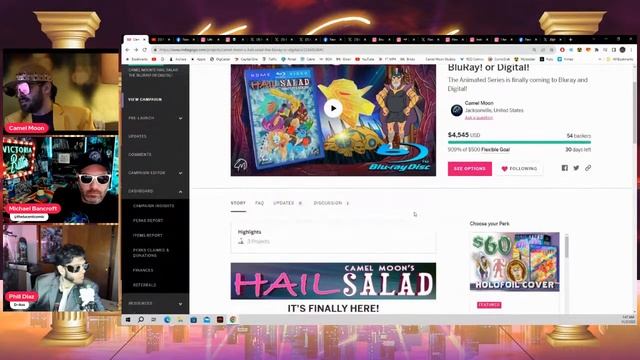The width and height of the screenshot is (640, 360).
Task: Open Perks Claimed & Donations item
Action: [x=151, y=253]
